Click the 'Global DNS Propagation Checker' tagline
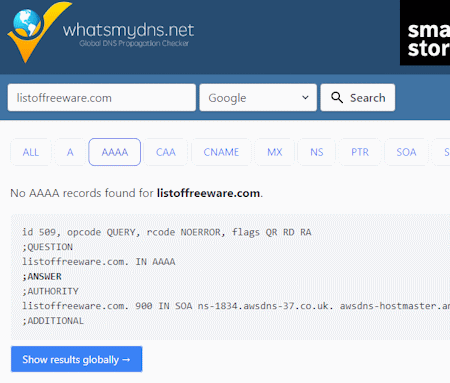450x383 pixels. click(x=134, y=44)
